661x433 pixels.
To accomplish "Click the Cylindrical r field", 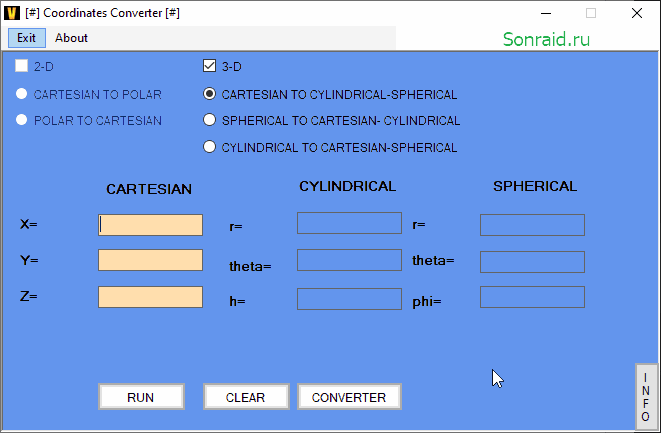I will point(349,223).
